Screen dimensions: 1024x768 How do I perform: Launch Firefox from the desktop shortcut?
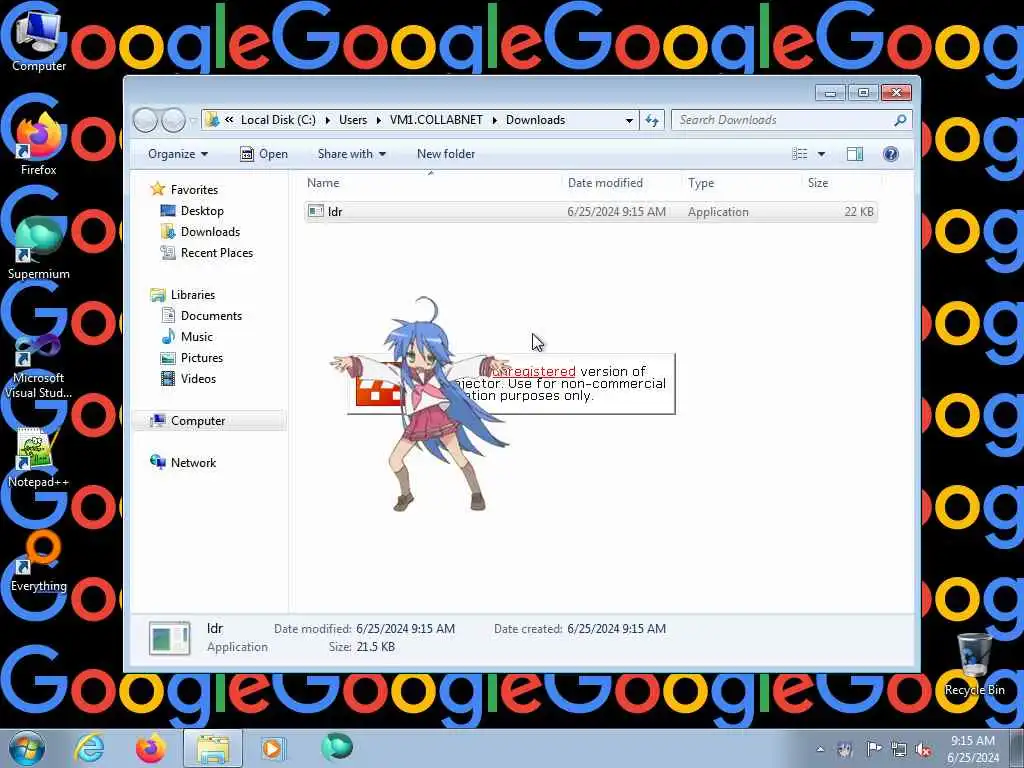pyautogui.click(x=39, y=144)
